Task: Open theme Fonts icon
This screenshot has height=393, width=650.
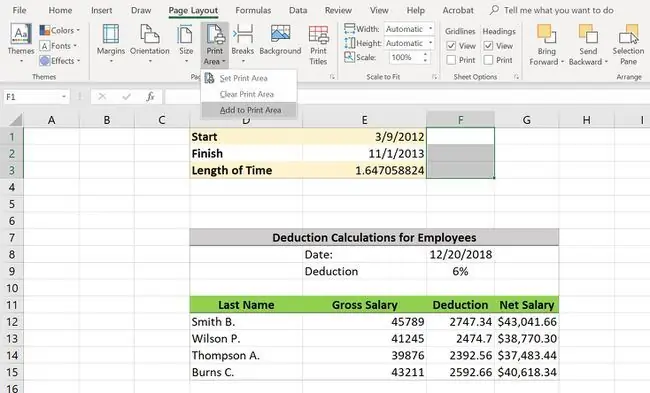Action: (x=44, y=46)
